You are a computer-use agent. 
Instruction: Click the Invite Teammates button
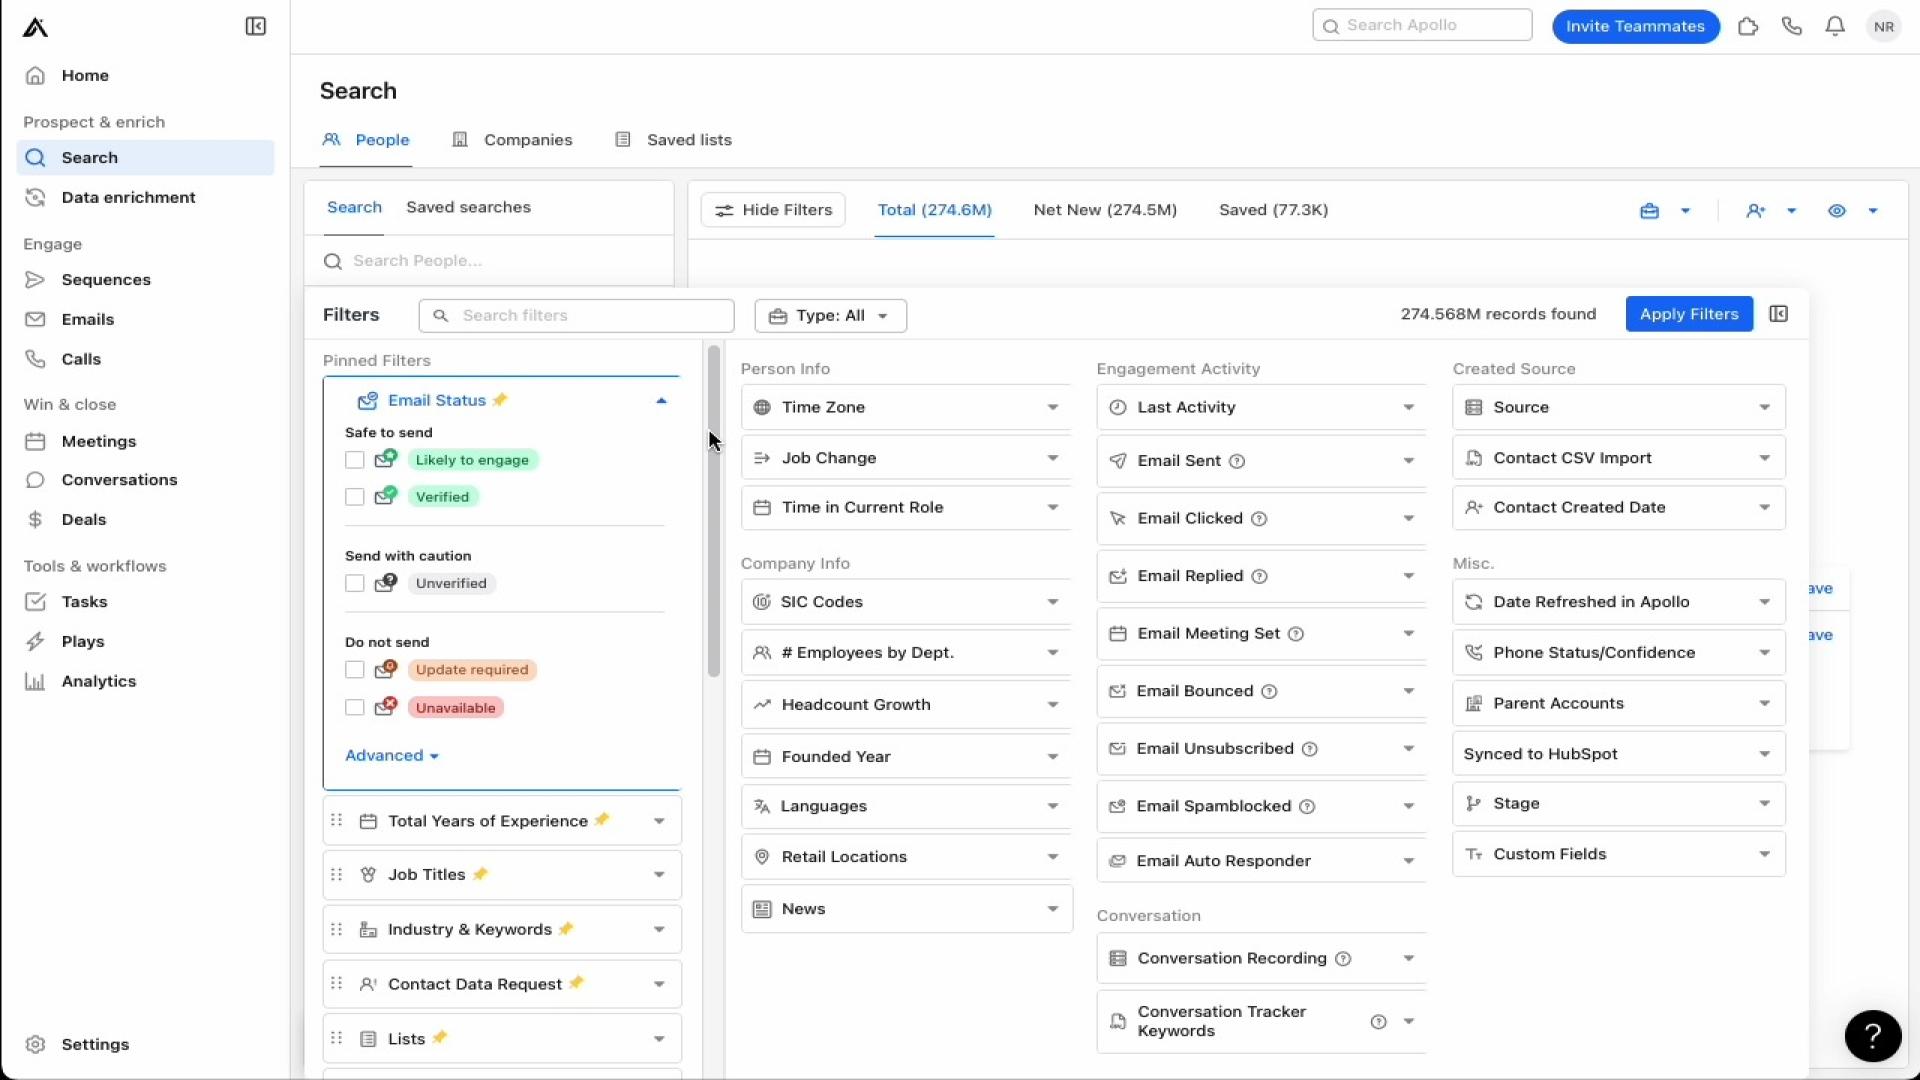(x=1635, y=27)
